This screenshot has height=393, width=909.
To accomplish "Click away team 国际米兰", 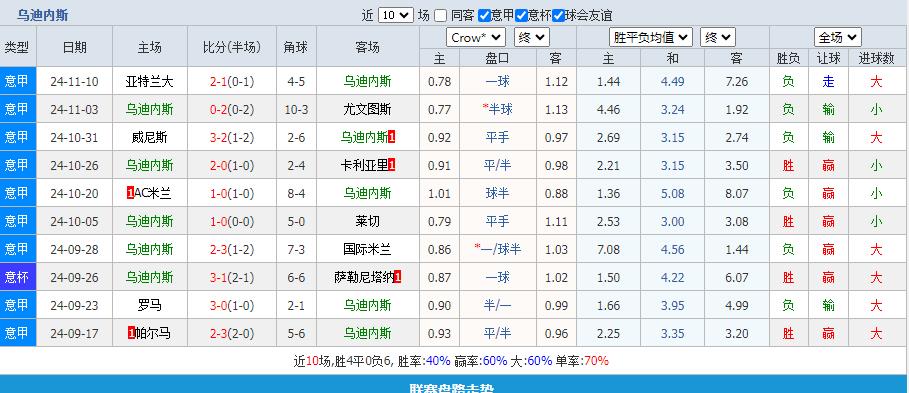I will [x=368, y=249].
